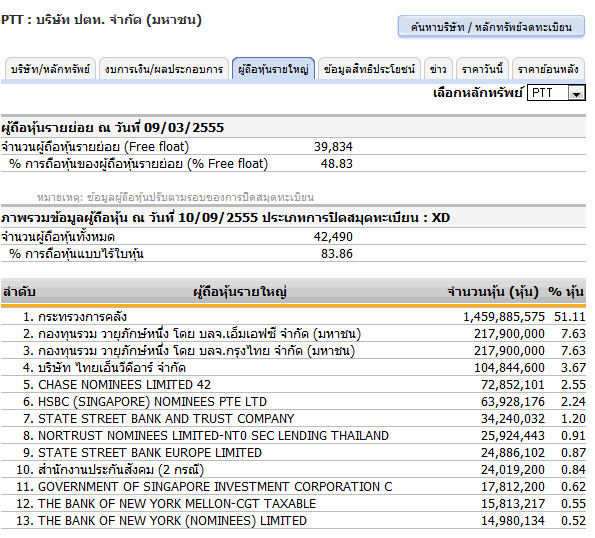Click share count 25,924,443
This screenshot has width=595, height=538.
pyautogui.click(x=513, y=436)
